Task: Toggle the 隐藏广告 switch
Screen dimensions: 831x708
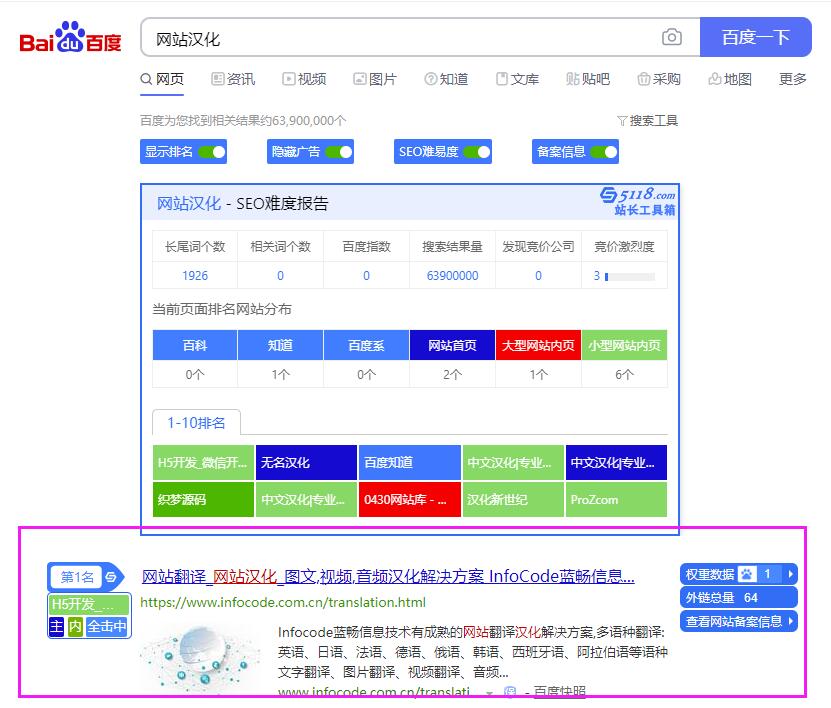Action: (339, 152)
